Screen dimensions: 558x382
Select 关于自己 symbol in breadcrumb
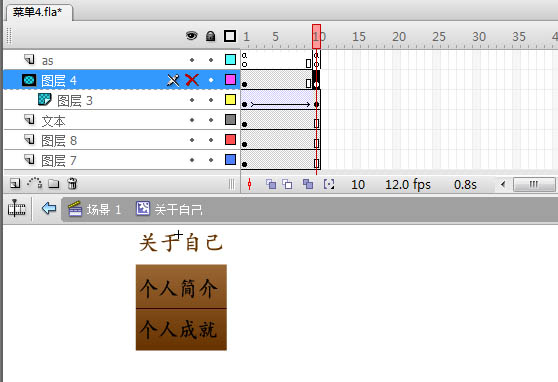point(169,209)
